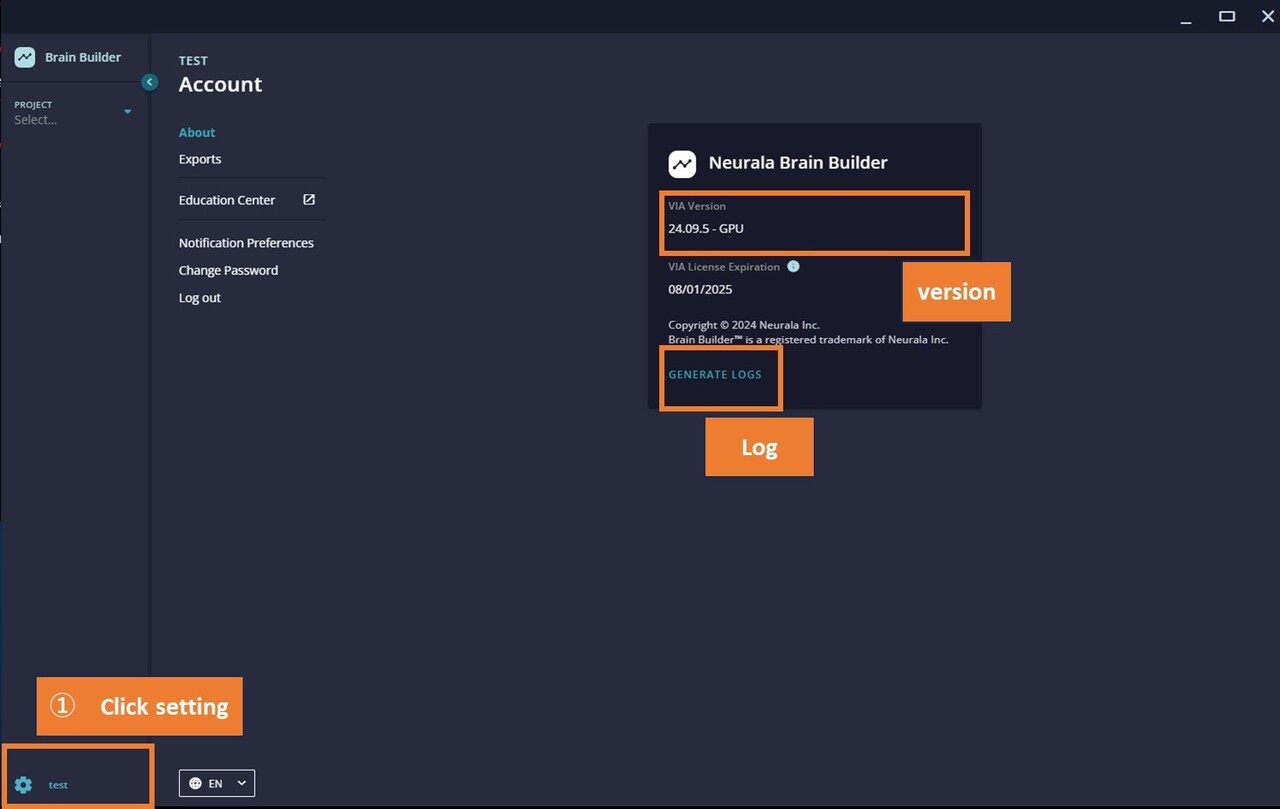Viewport: 1280px width, 809px height.
Task: Collapse the left sidebar with the chevron
Action: coord(150,82)
